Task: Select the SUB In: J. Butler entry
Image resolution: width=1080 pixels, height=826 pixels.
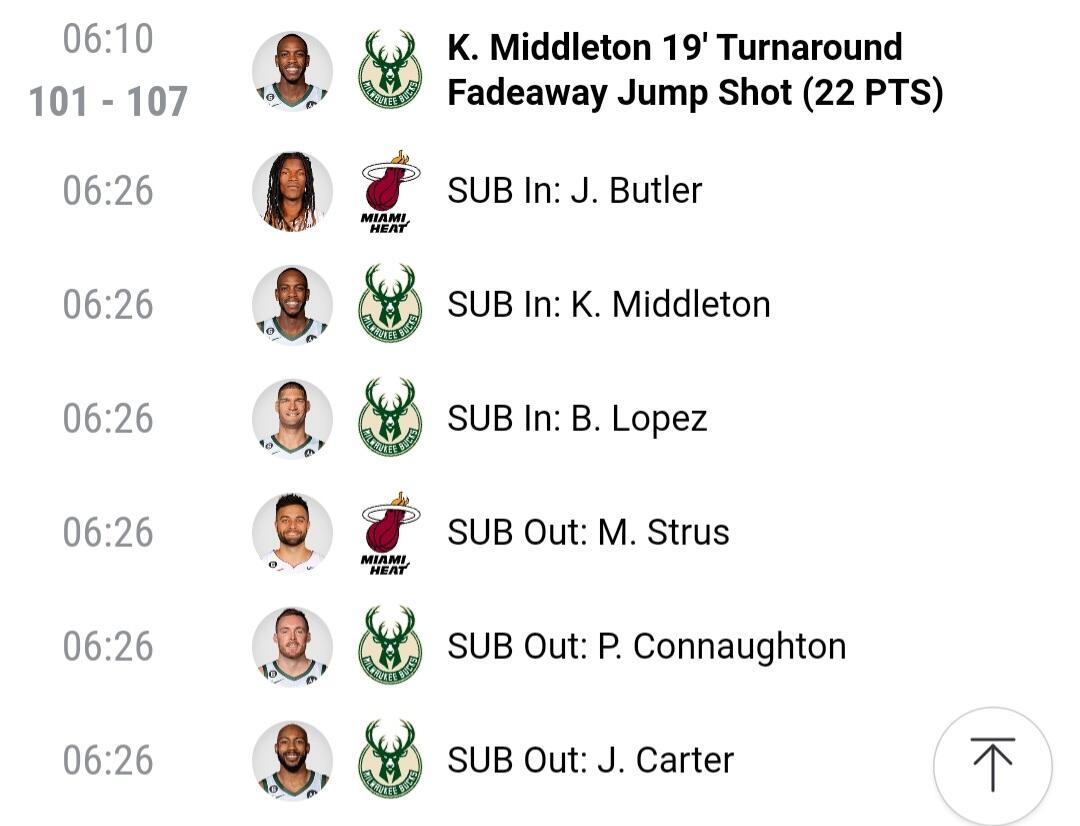Action: tap(574, 191)
